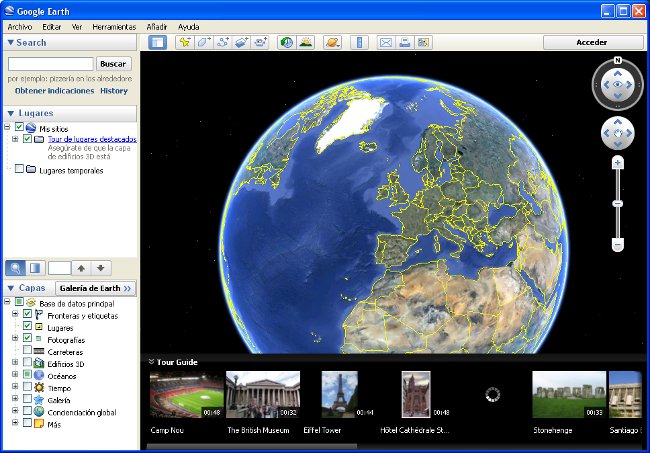This screenshot has width=650, height=453.
Task: Expand the Fronteras y etiquetas node
Action: click(15, 314)
